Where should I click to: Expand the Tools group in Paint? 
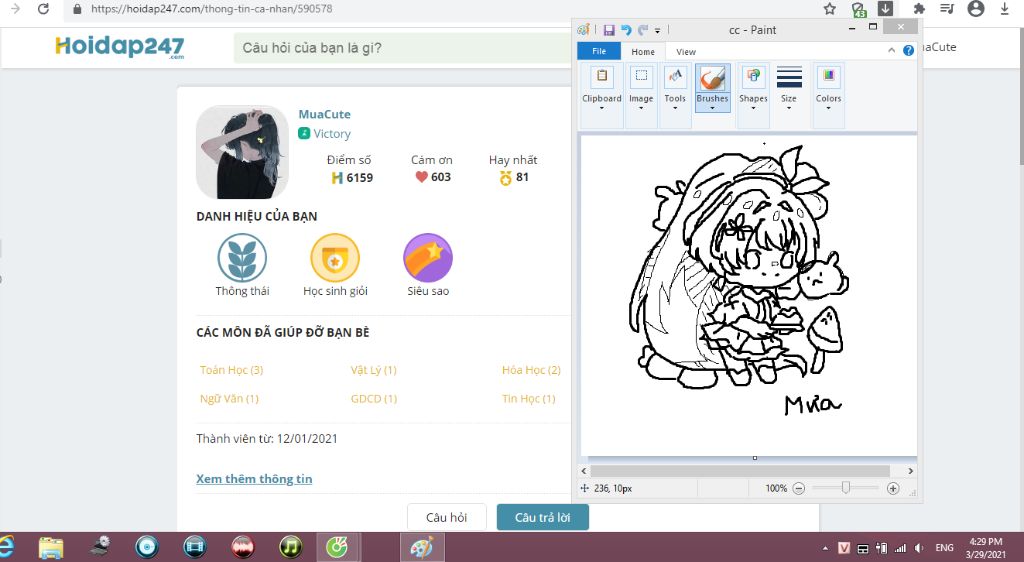(675, 96)
